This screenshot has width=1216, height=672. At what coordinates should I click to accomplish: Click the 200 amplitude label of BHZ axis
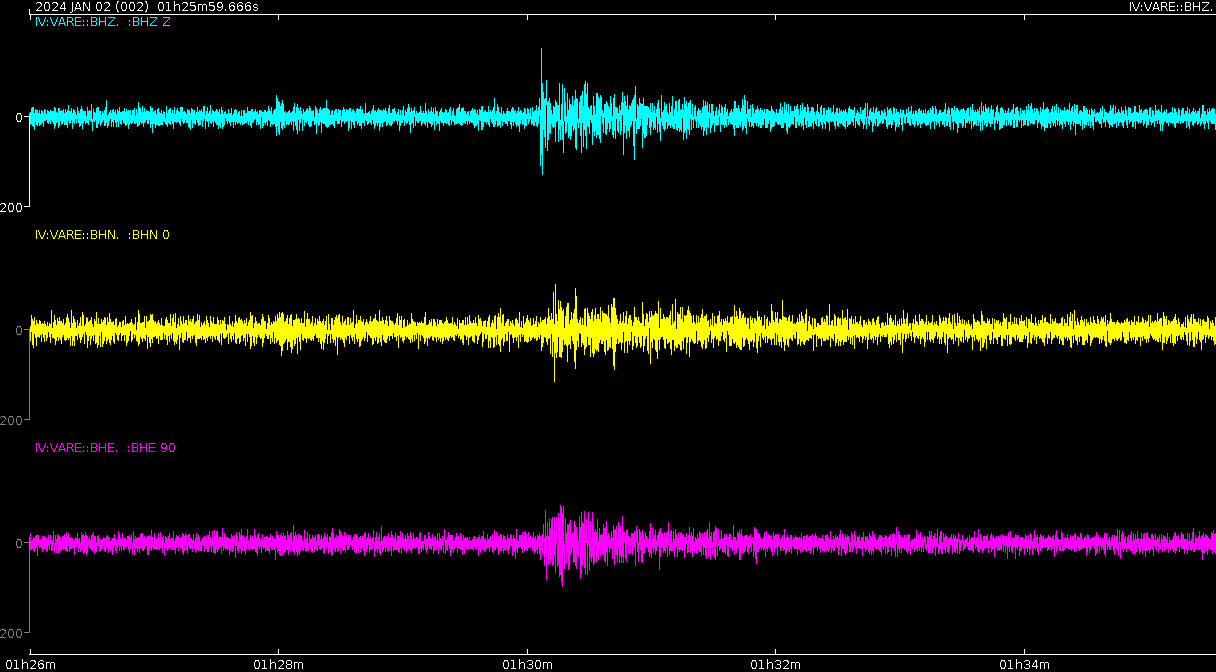[12, 207]
